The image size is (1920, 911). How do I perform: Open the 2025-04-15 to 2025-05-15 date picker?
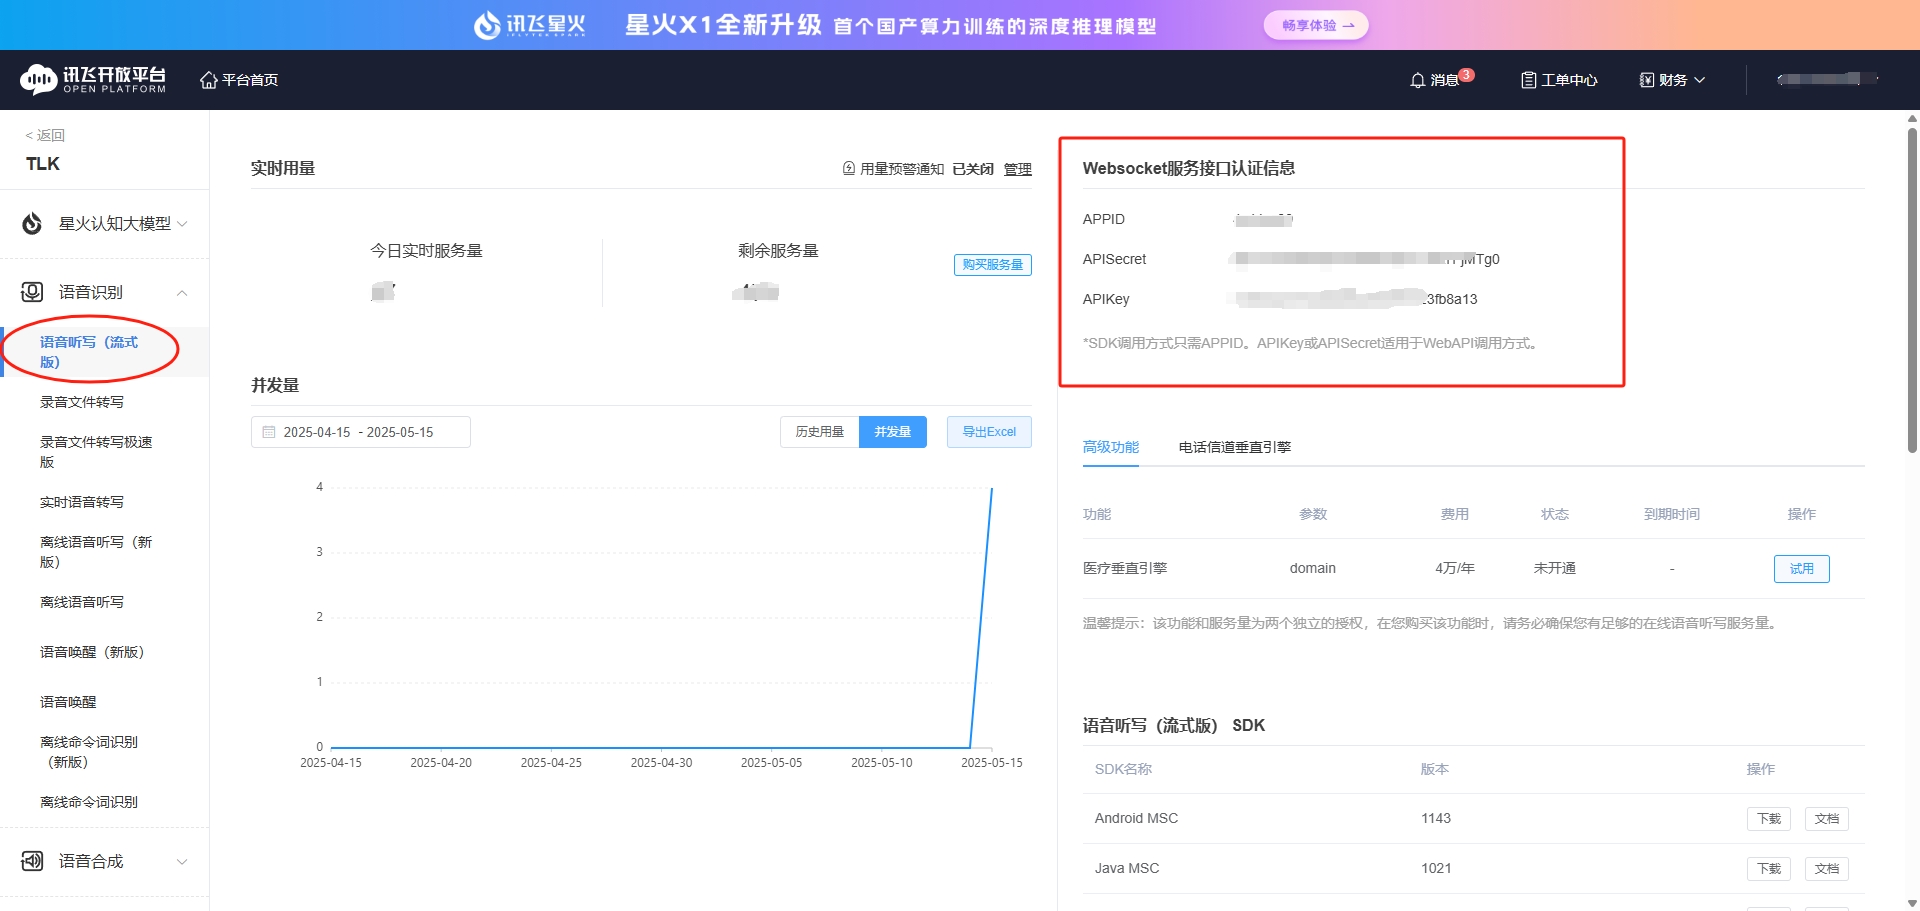360,432
